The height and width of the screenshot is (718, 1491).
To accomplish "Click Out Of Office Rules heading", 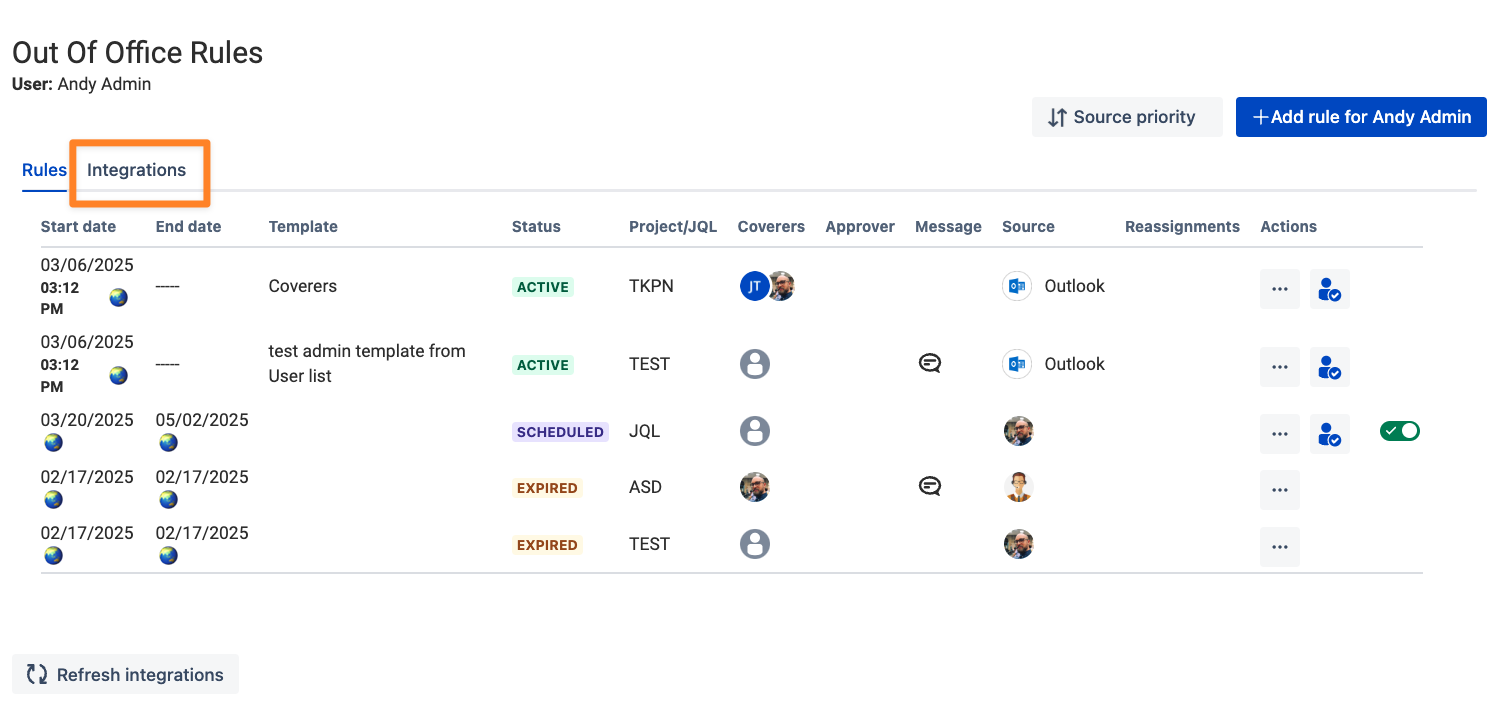I will 138,52.
